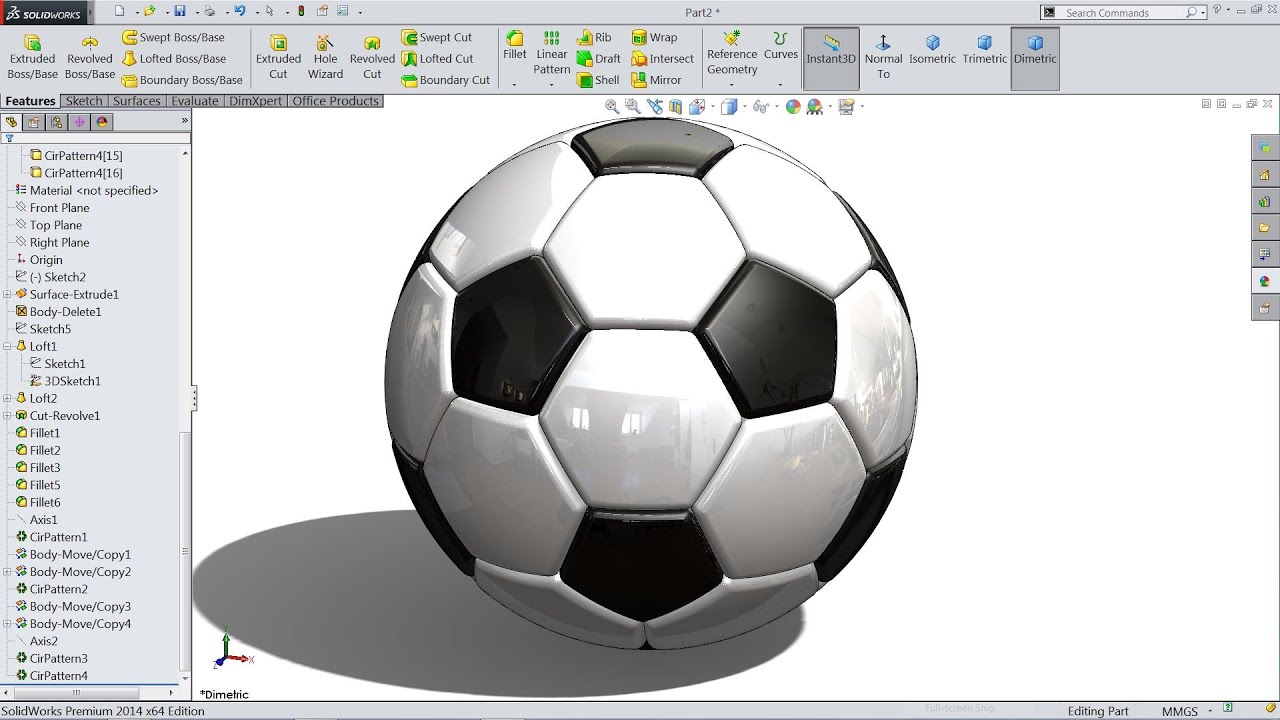
Task: Open the Reference Geometry dropdown
Action: tap(732, 84)
